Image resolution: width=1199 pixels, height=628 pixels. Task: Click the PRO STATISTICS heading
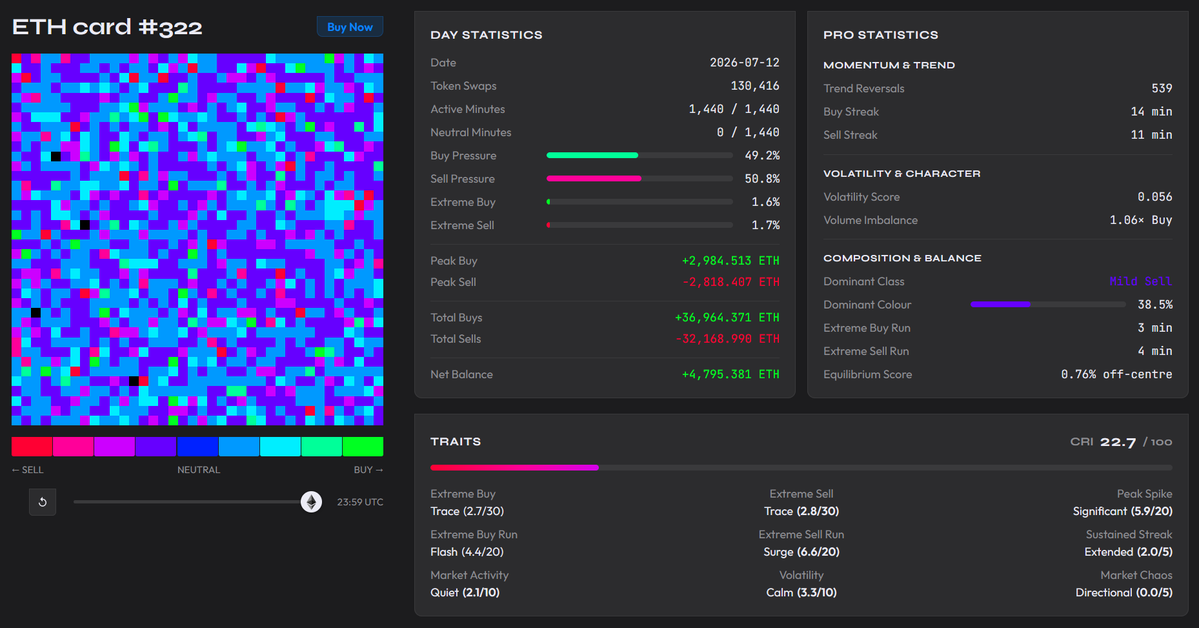(x=881, y=35)
